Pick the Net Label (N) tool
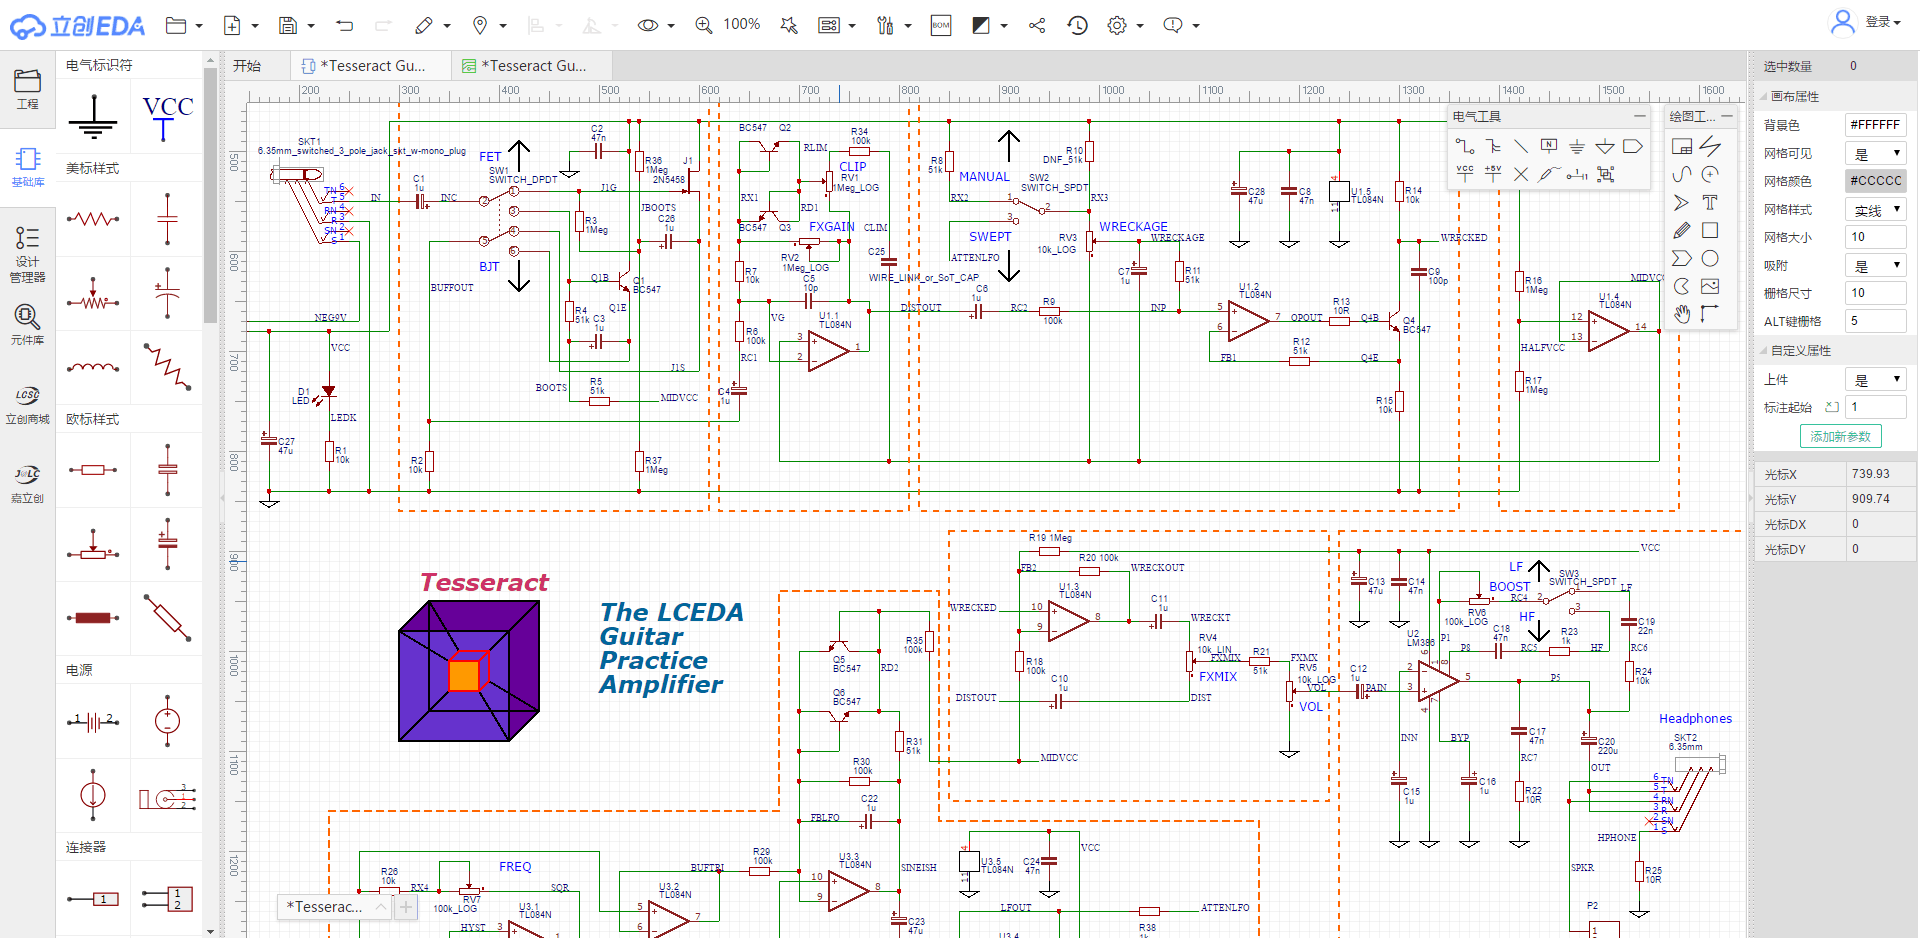The image size is (1920, 938). pyautogui.click(x=1548, y=147)
